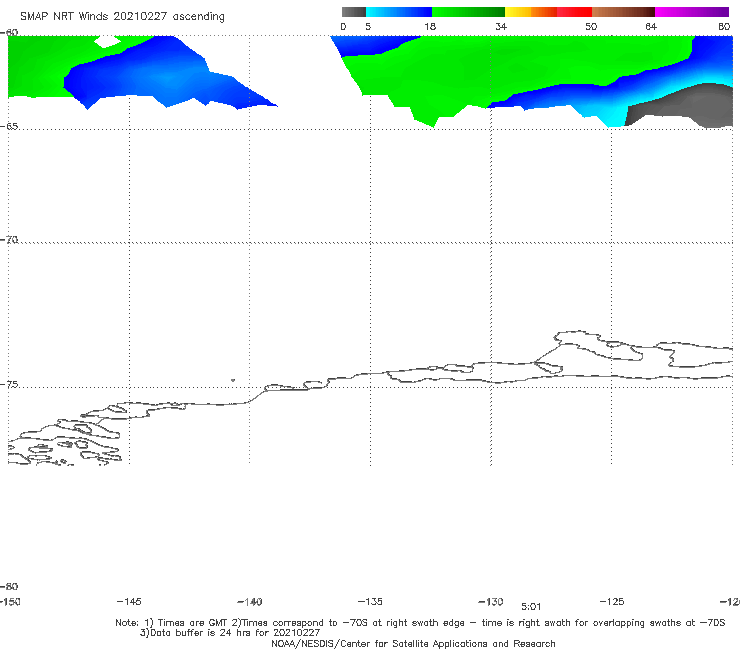The height and width of the screenshot is (650, 740).
Task: Click the swath time label "5:01"
Action: pos(531,607)
